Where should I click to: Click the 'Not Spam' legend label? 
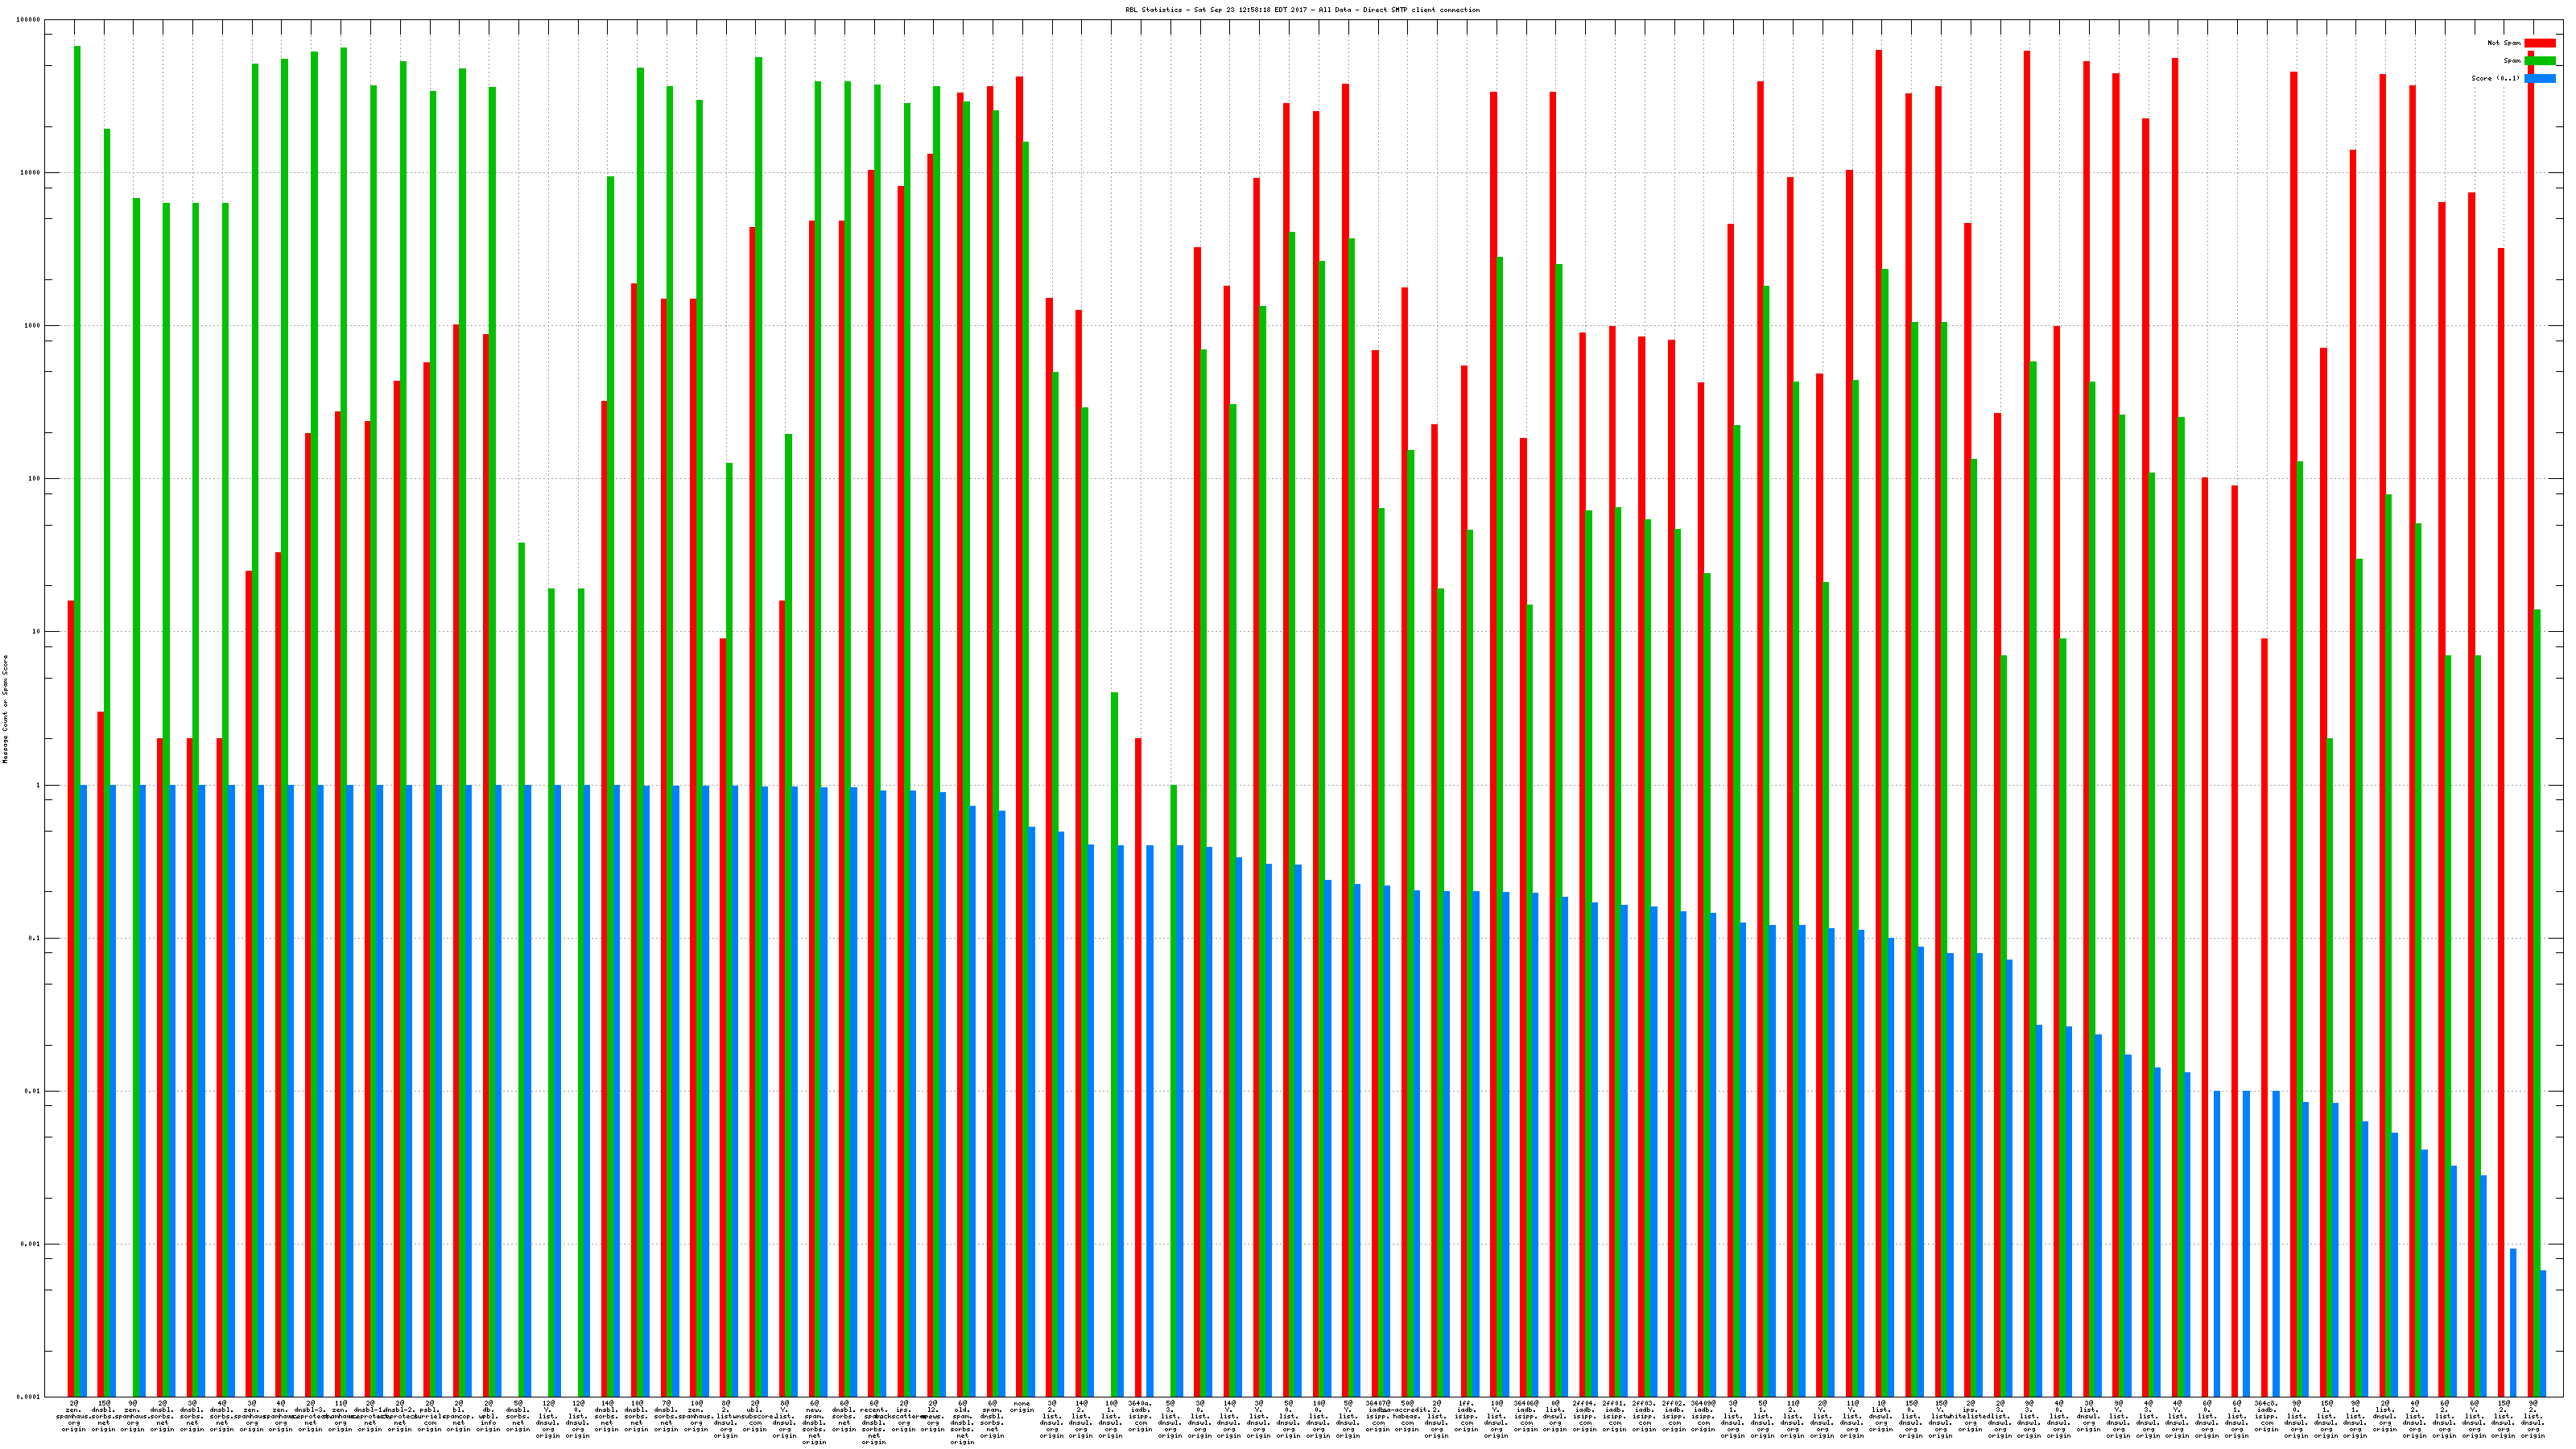point(2504,43)
